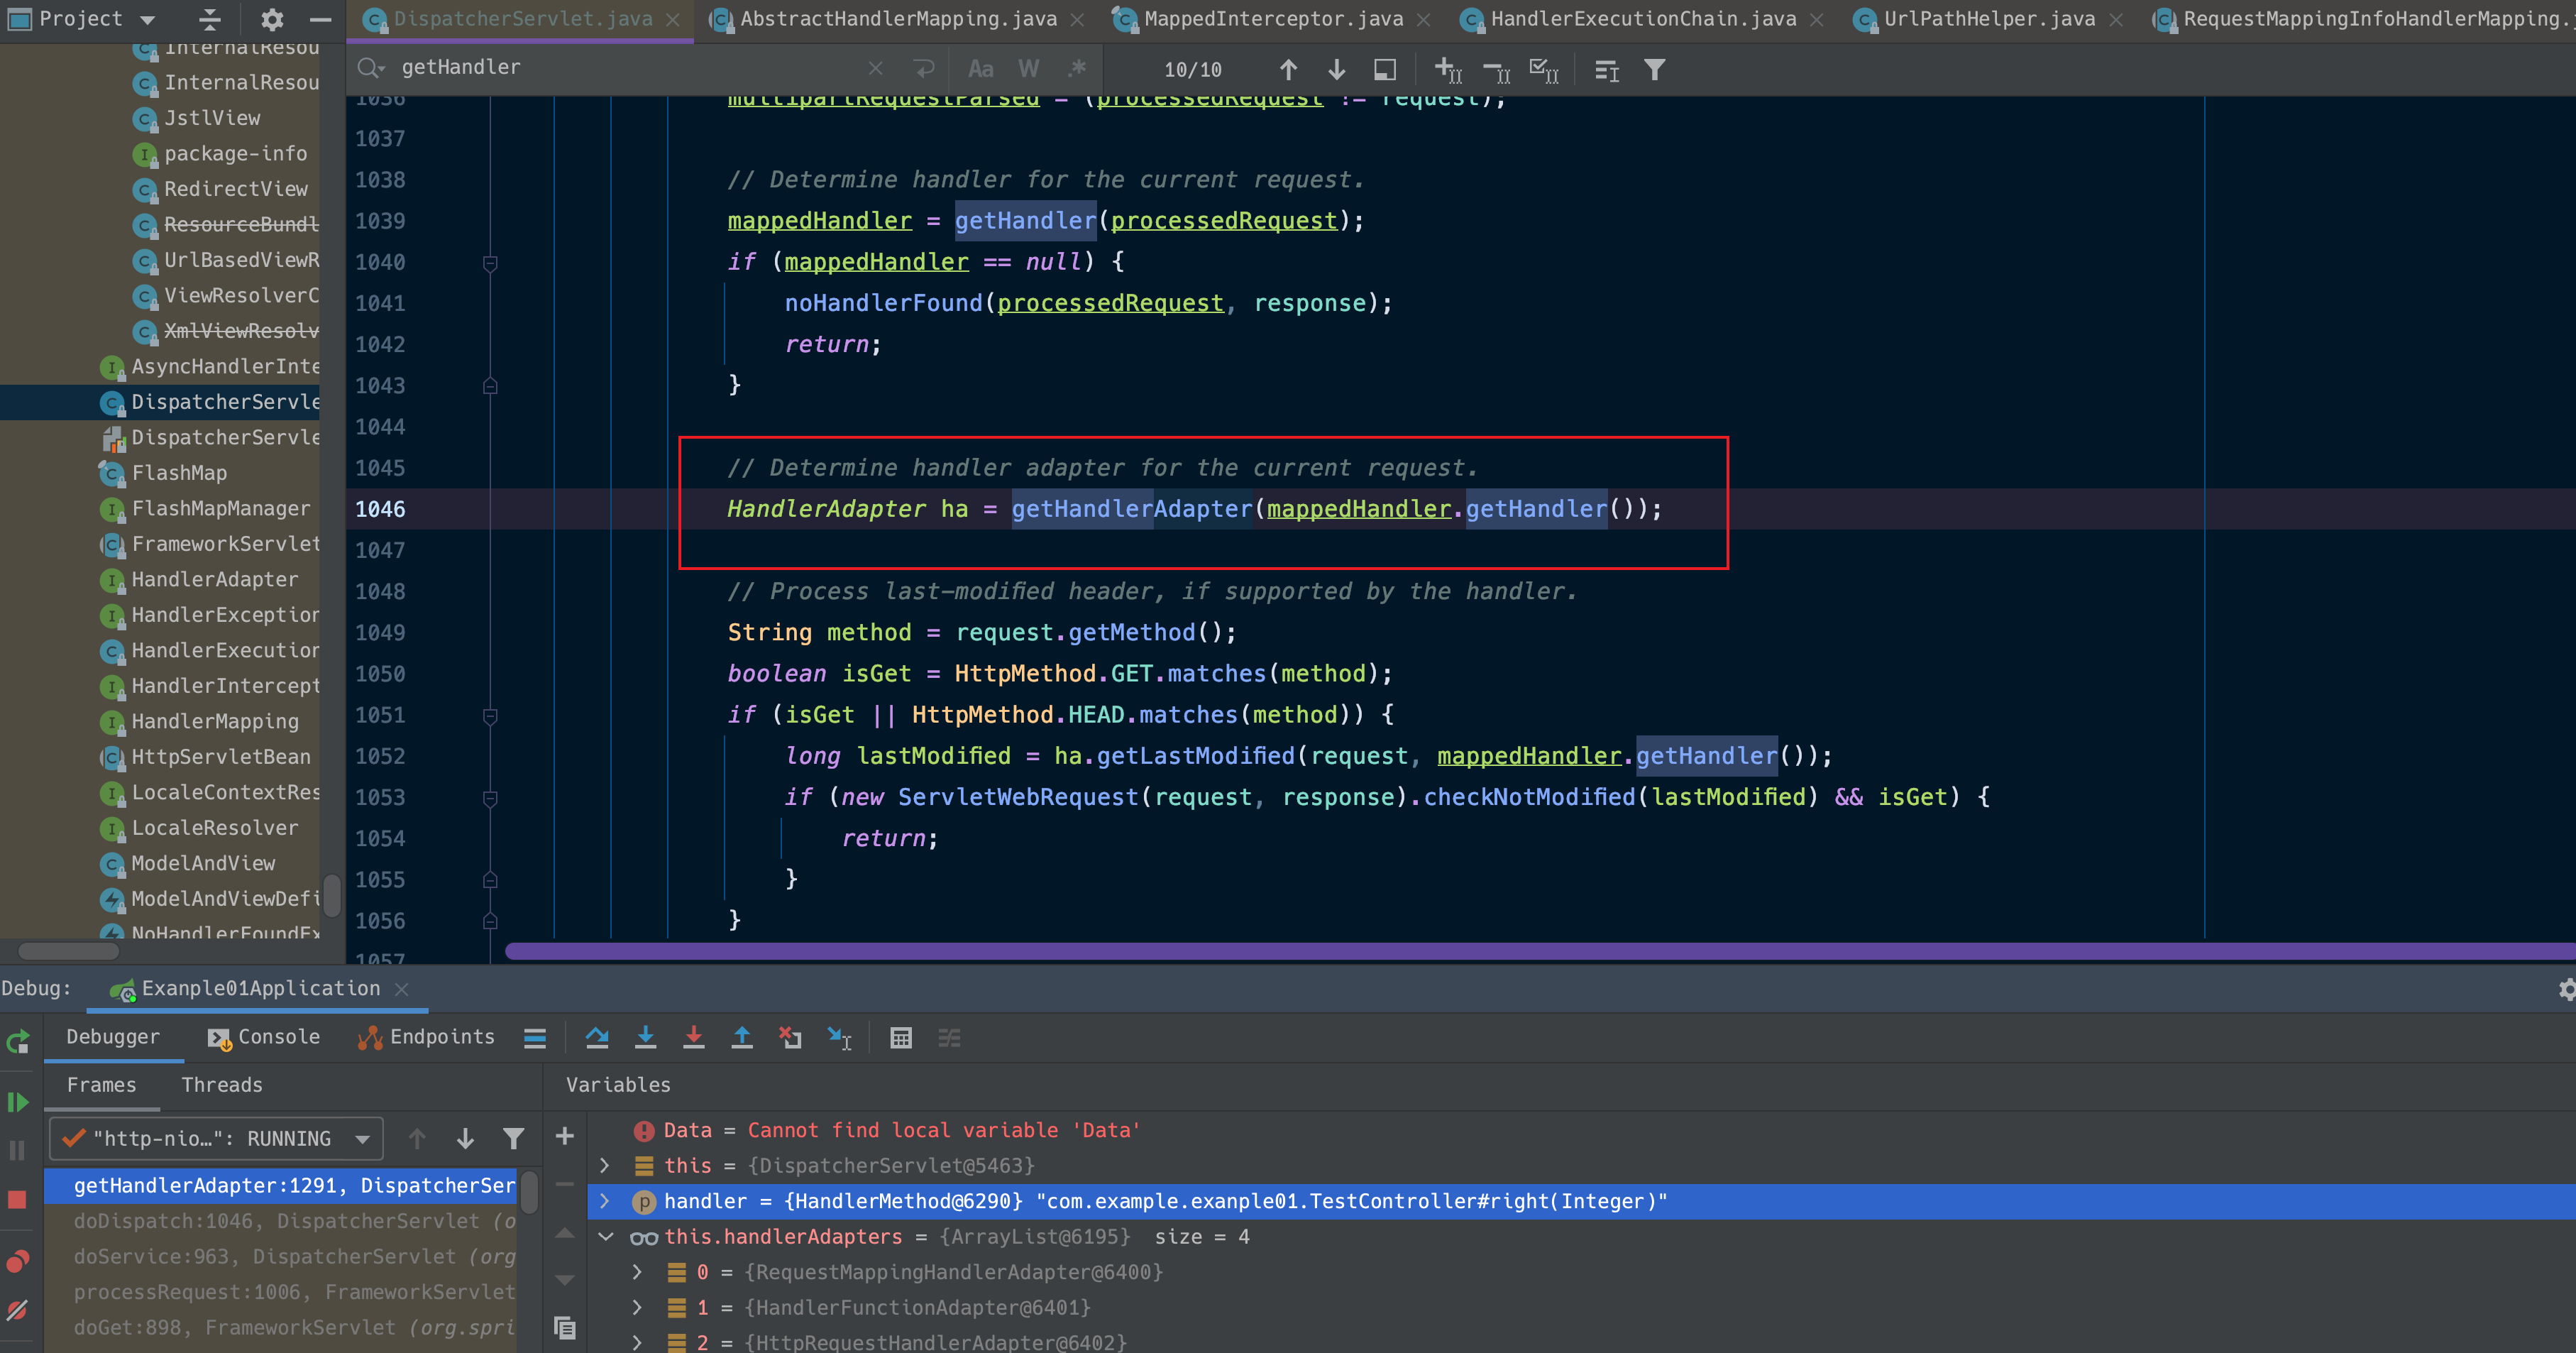
Task: Expand the handler variable node
Action: click(604, 1201)
